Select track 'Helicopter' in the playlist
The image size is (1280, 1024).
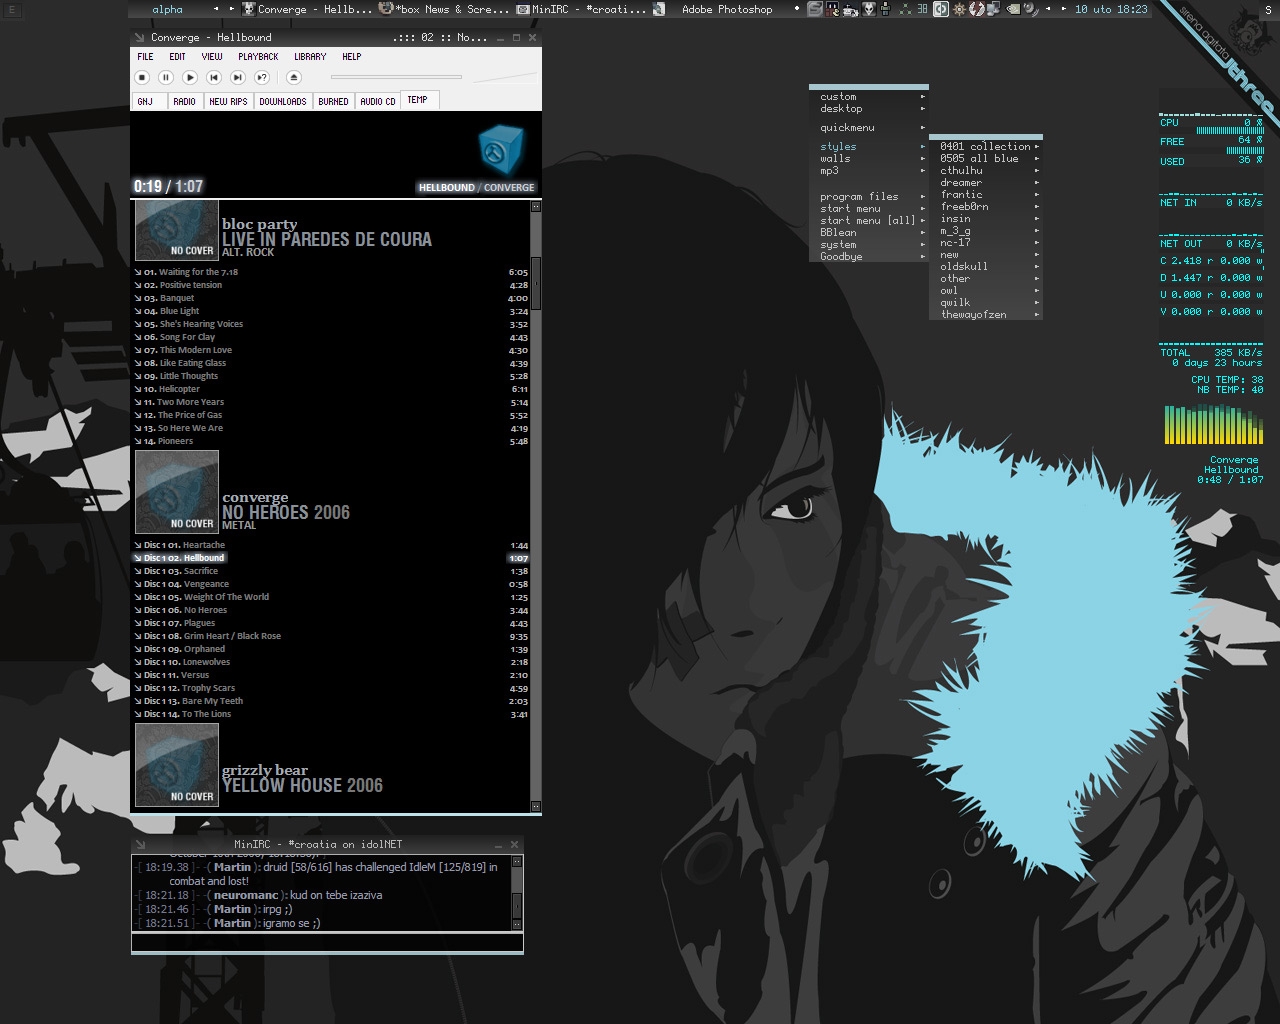(331, 389)
